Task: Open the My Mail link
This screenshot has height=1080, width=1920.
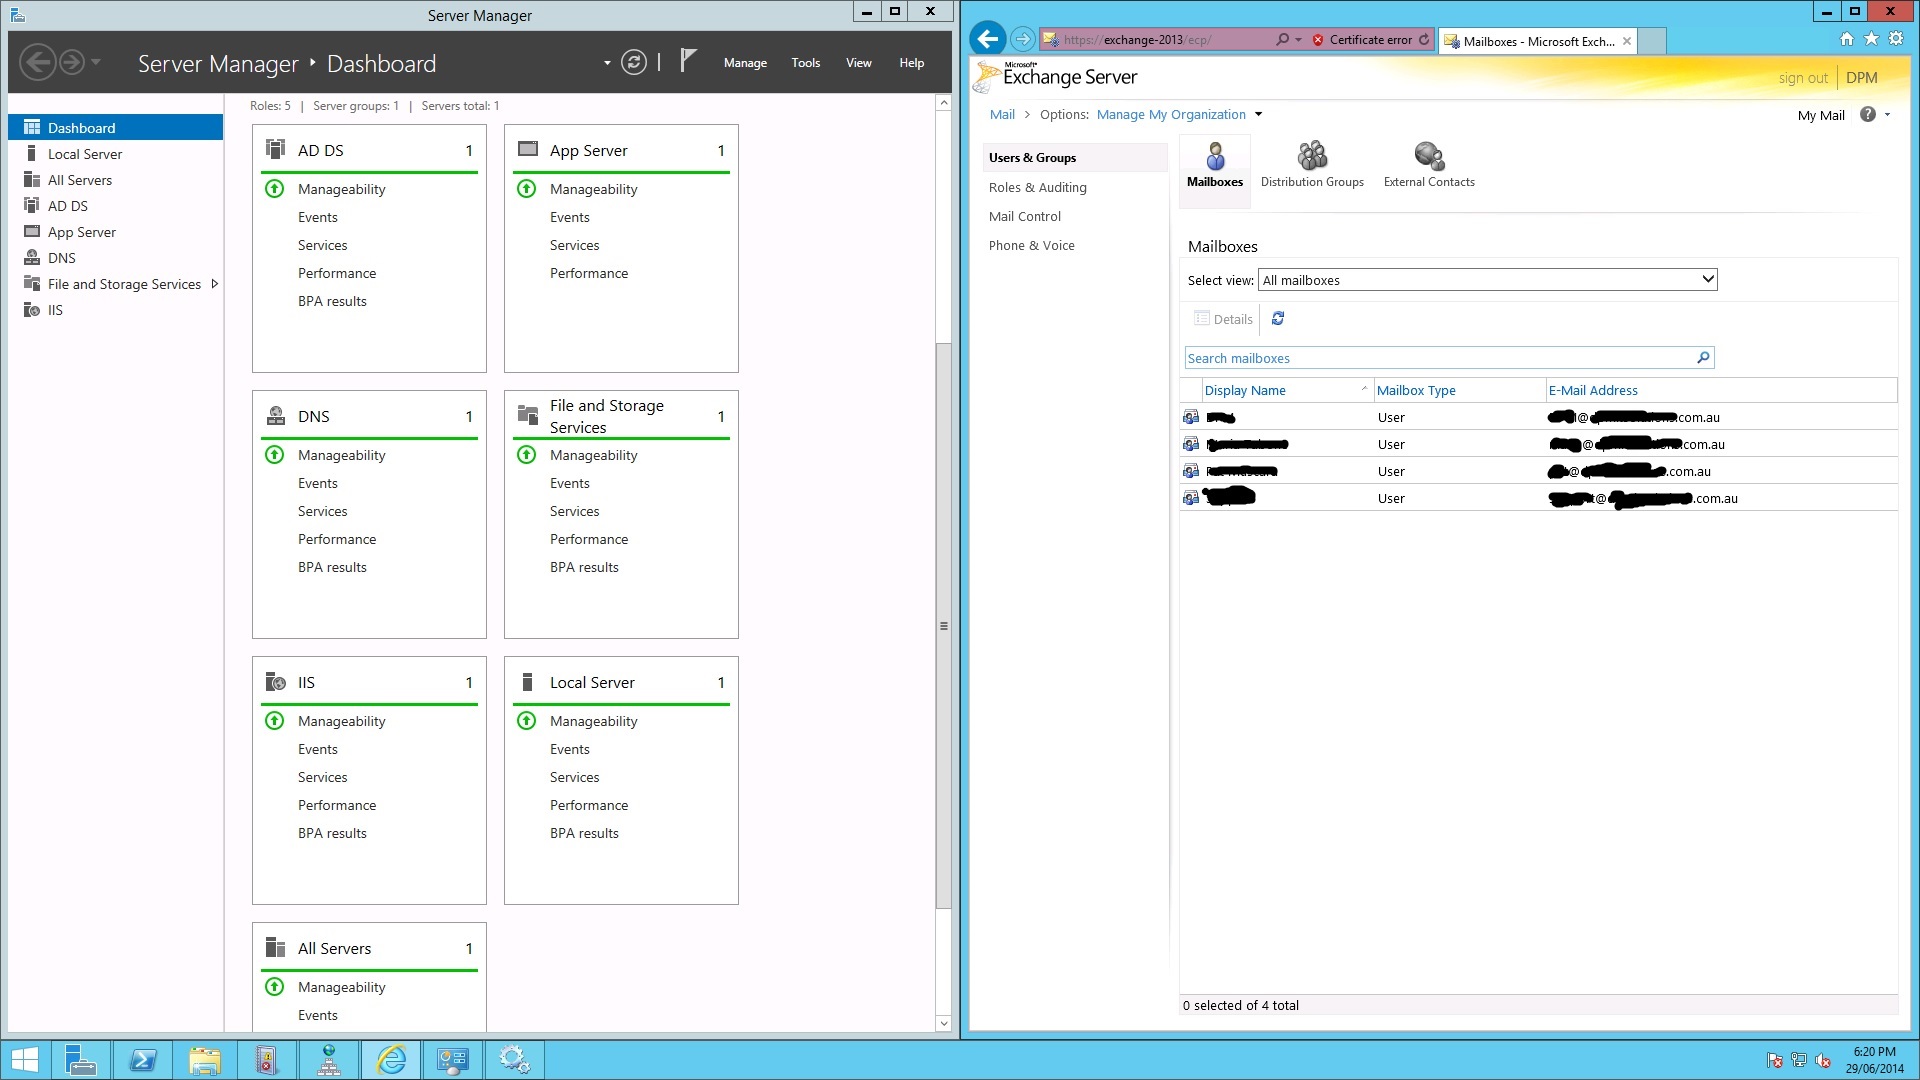Action: pos(1820,116)
